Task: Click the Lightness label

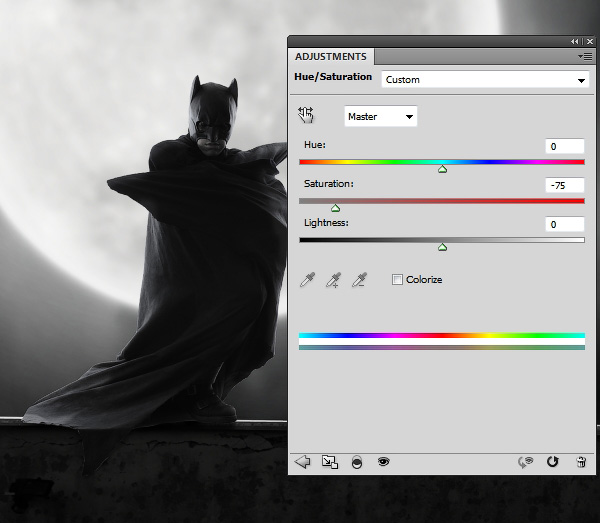Action: [x=326, y=223]
